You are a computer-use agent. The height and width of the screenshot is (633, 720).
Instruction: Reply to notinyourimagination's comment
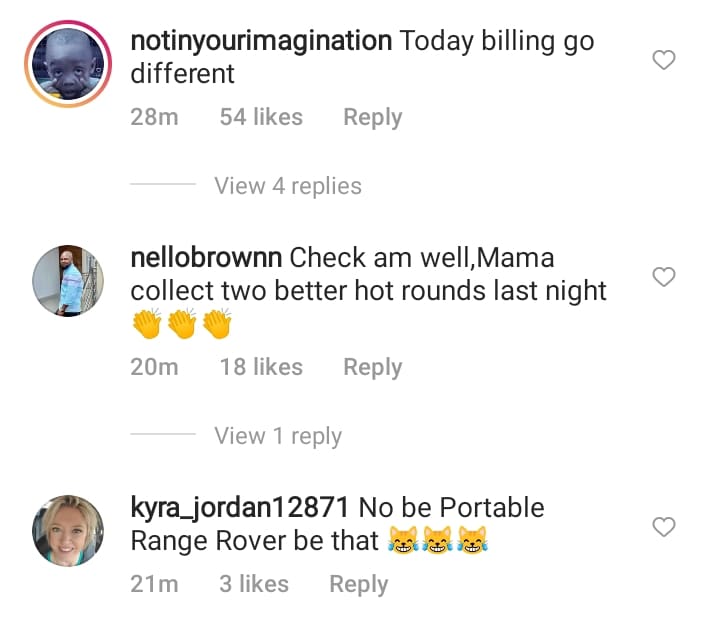coord(372,117)
